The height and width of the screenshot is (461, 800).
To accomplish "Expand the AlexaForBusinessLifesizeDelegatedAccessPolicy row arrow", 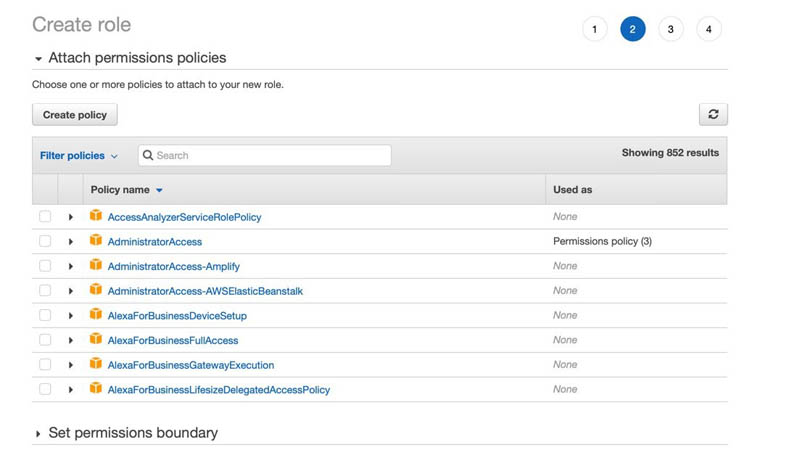I will pos(71,390).
